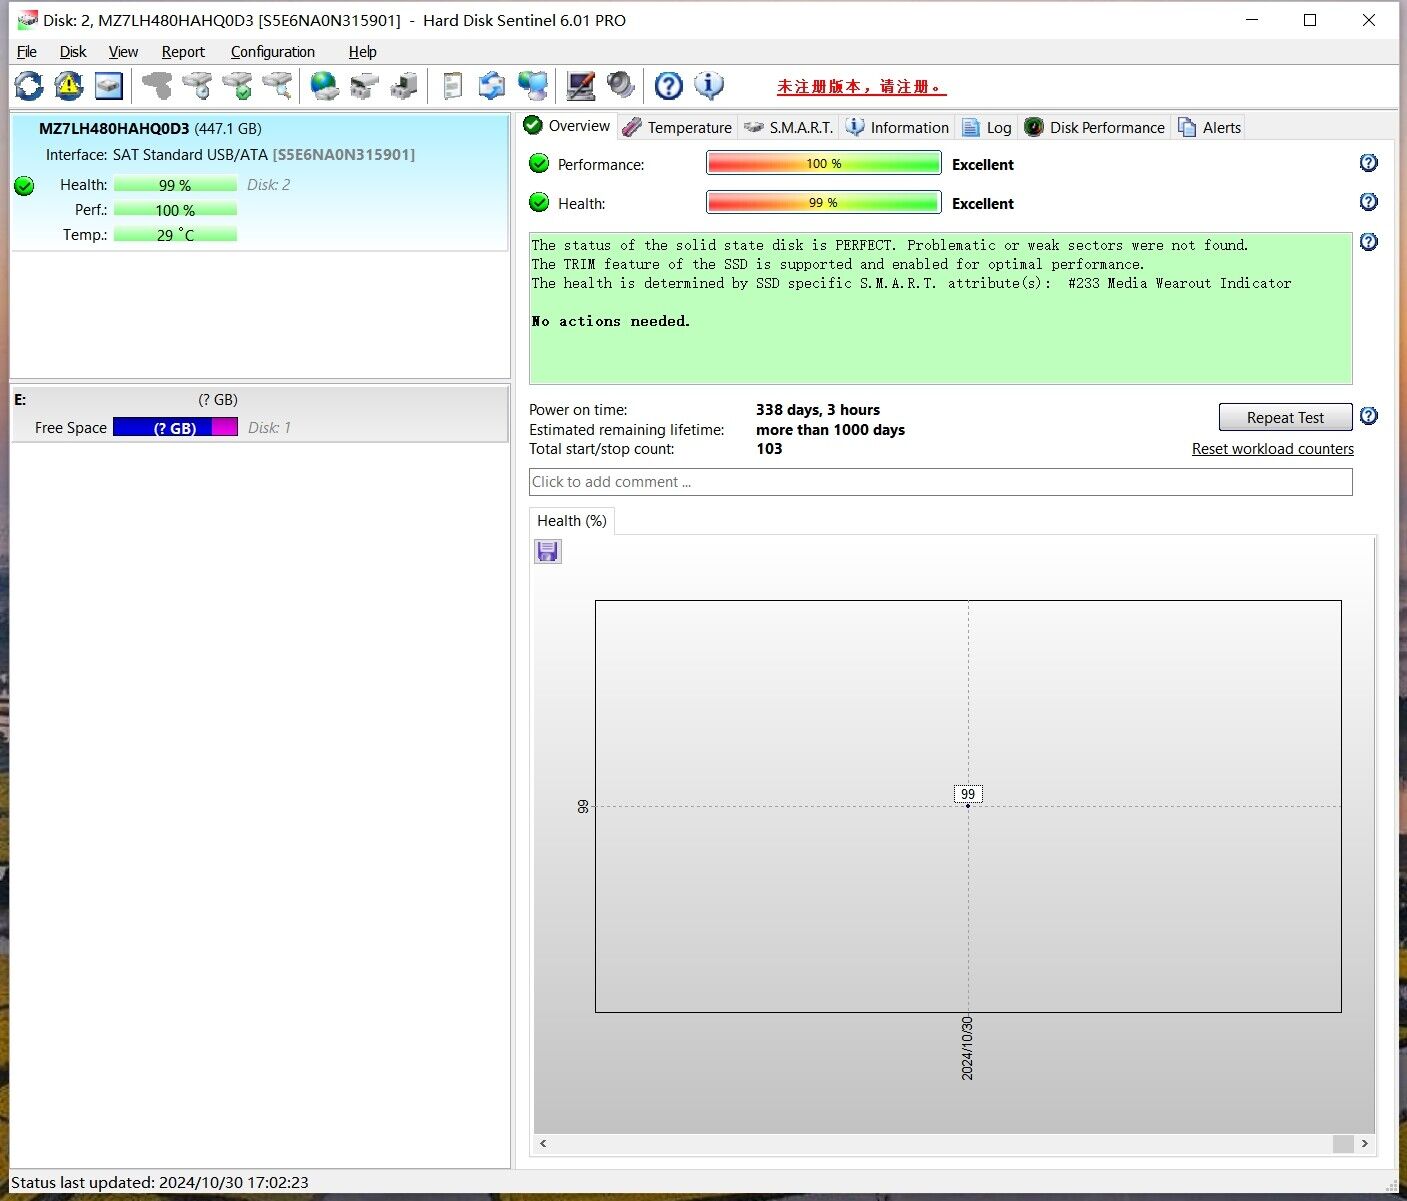Viewport: 1407px width, 1201px height.
Task: Click the speaker toolbar icon
Action: [621, 86]
